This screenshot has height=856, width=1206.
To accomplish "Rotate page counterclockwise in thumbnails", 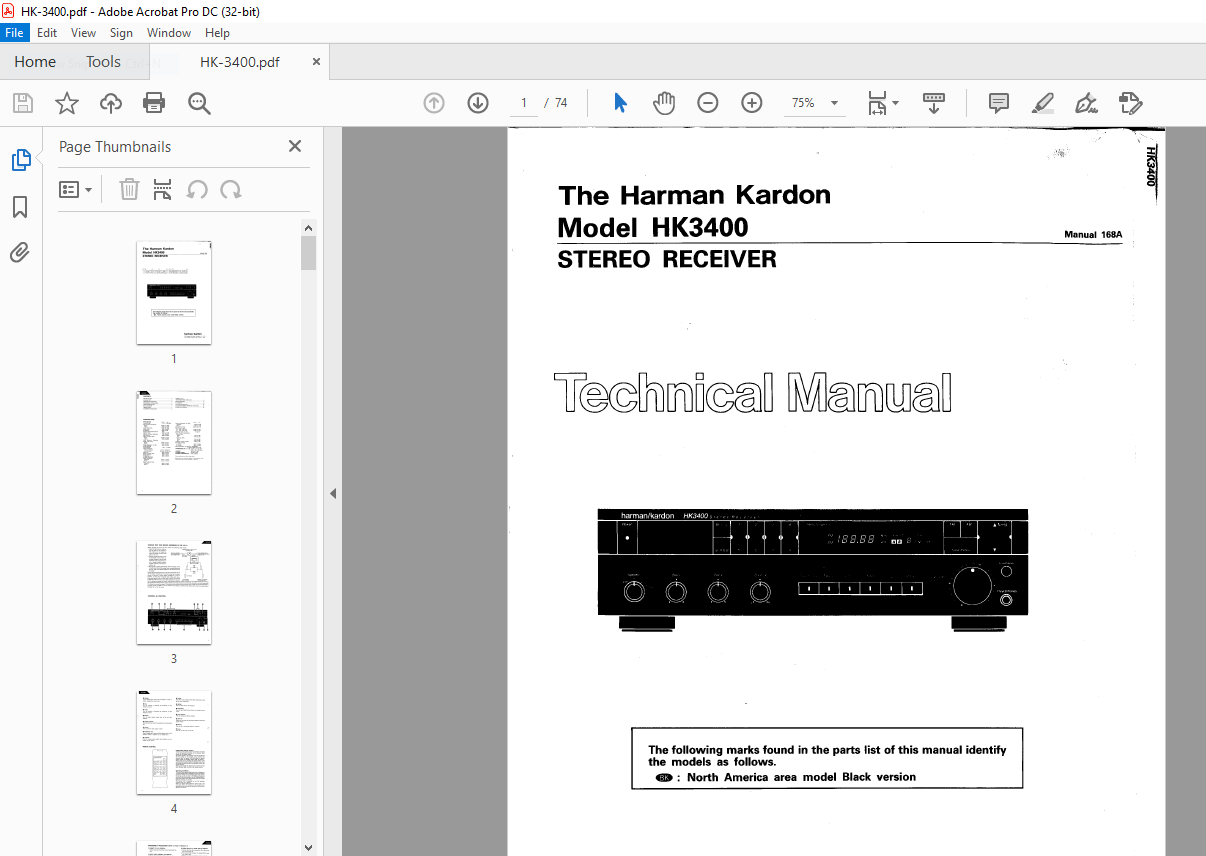I will (x=197, y=189).
